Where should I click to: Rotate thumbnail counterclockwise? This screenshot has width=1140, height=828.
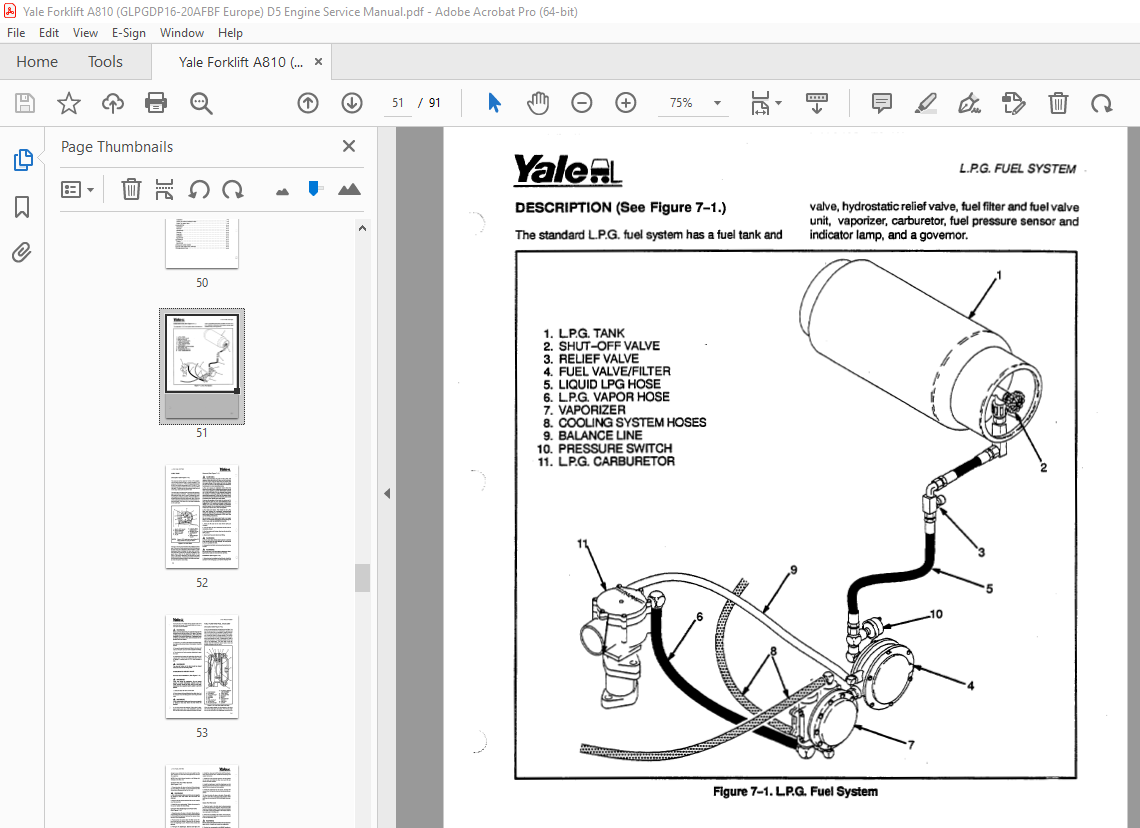coord(198,190)
